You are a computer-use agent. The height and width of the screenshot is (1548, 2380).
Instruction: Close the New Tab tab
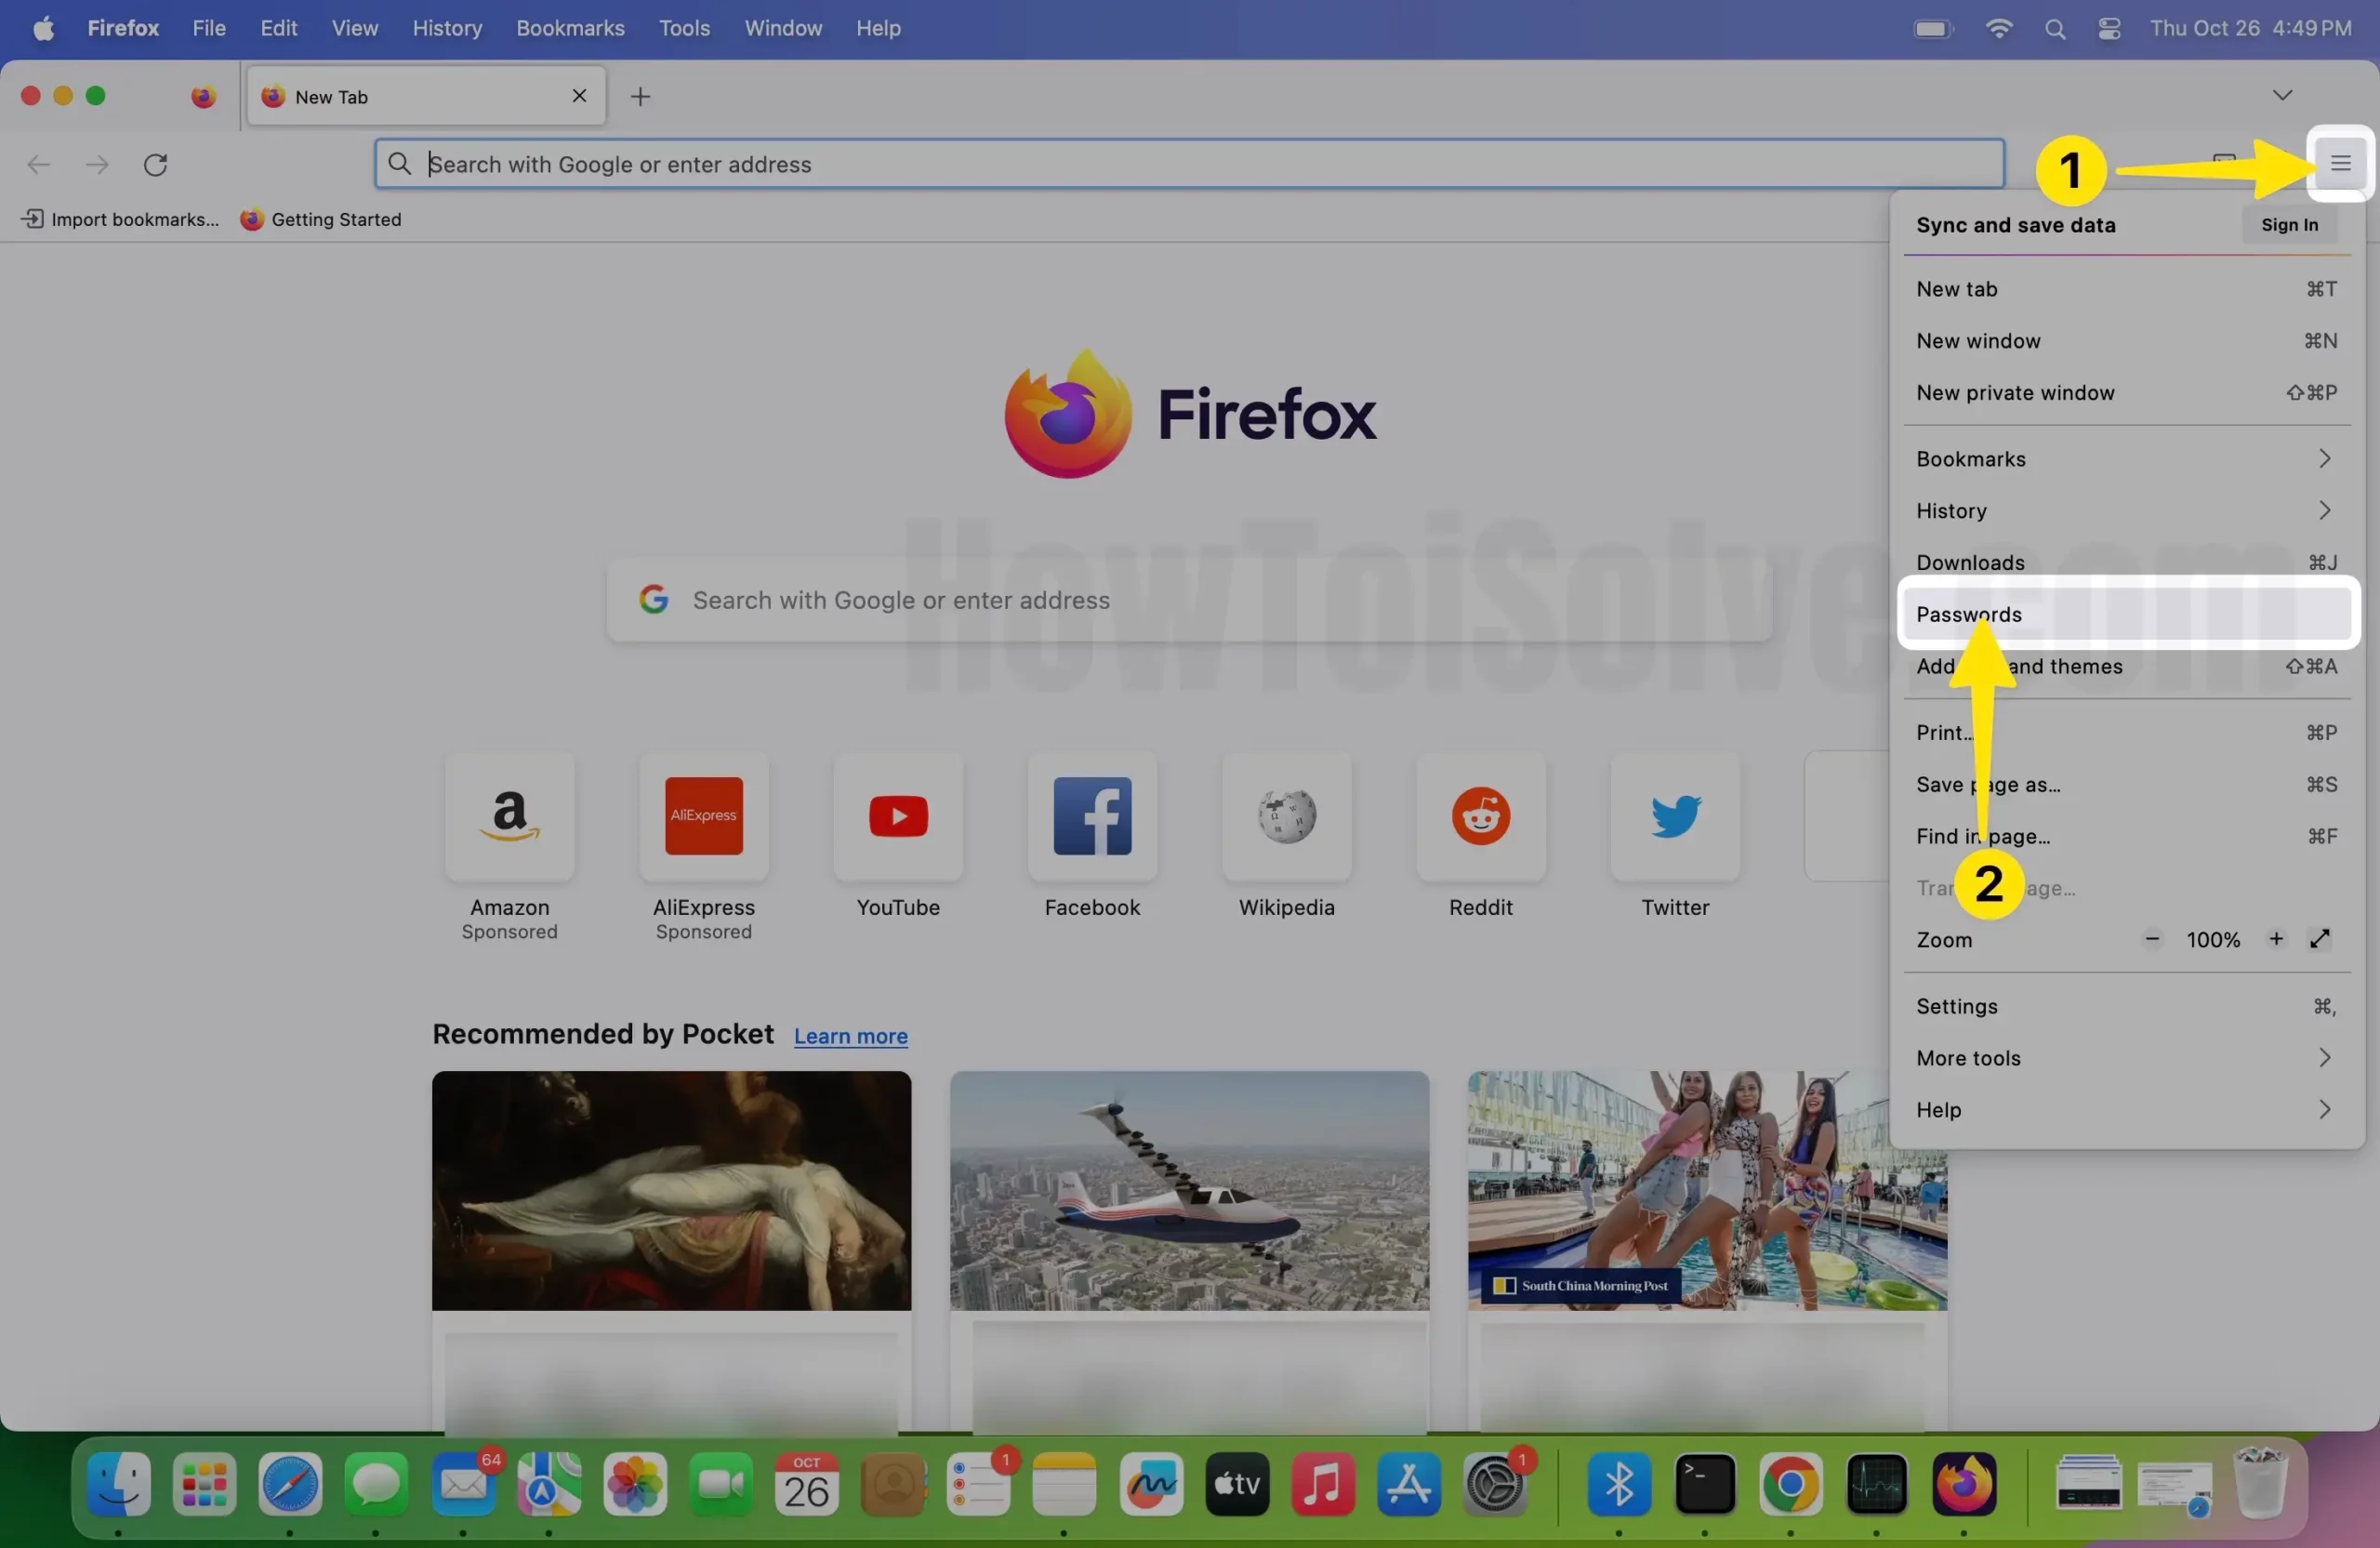point(579,96)
